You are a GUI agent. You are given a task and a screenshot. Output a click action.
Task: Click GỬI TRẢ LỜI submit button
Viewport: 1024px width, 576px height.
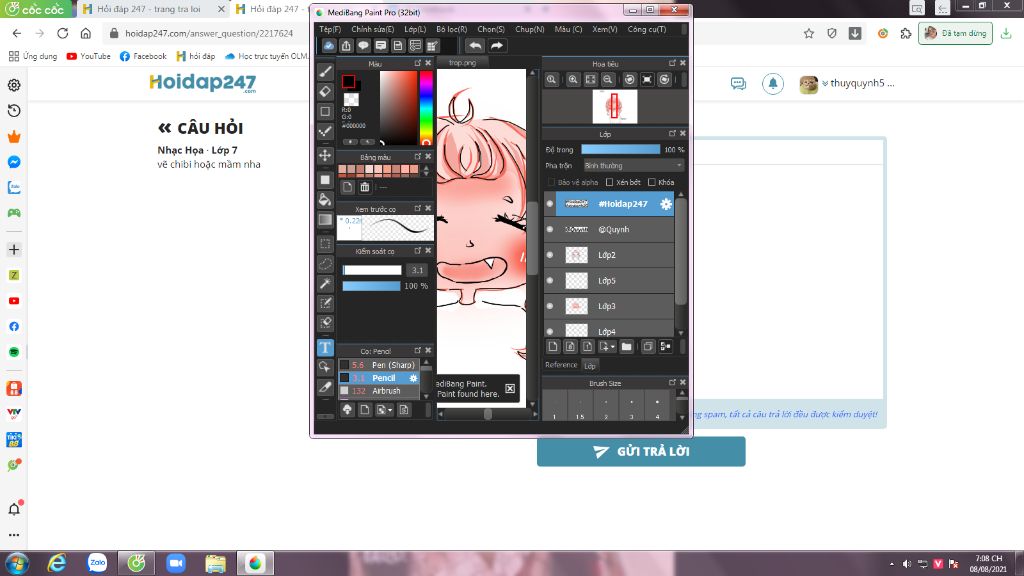(641, 451)
